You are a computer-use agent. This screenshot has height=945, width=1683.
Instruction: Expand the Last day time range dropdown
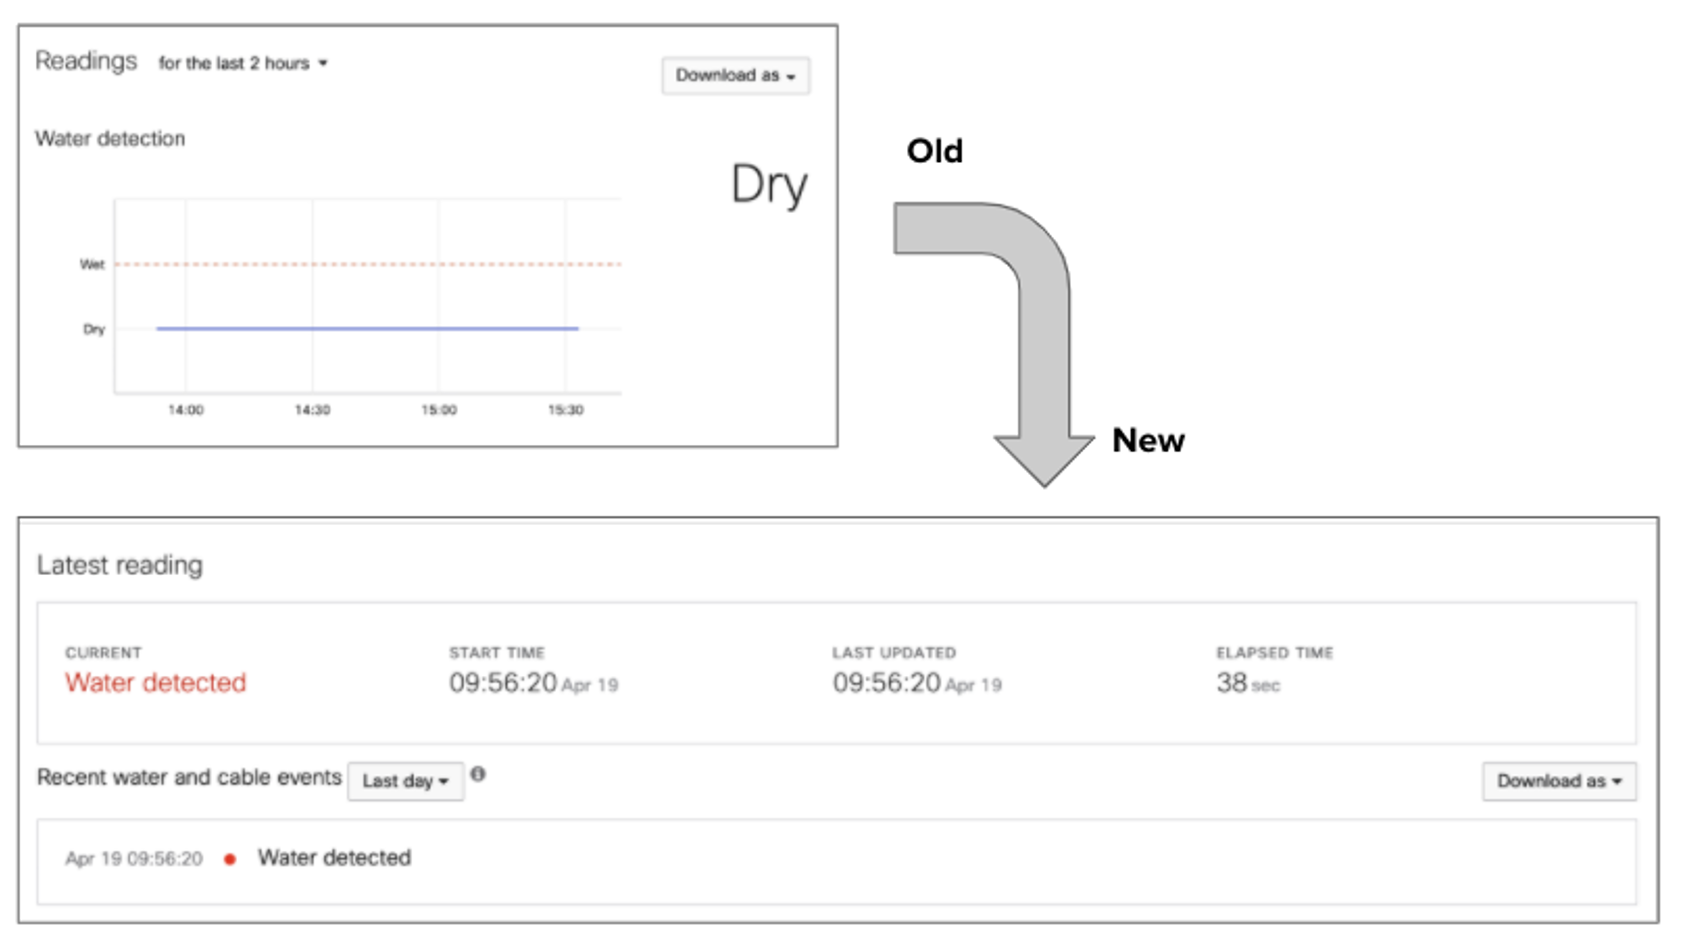pos(405,781)
